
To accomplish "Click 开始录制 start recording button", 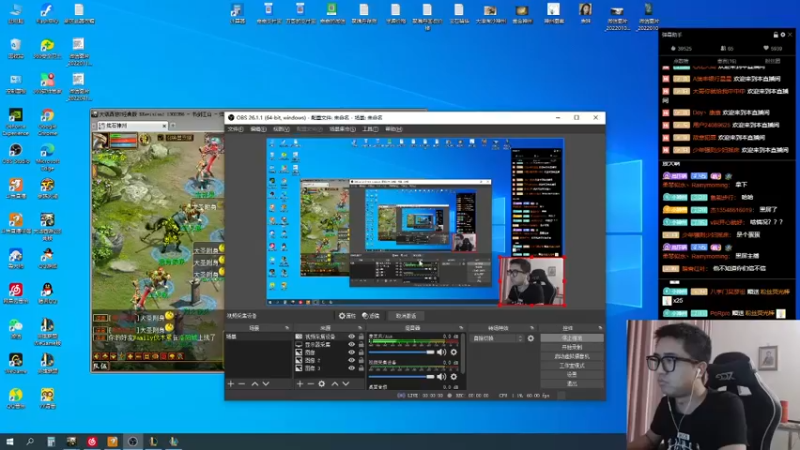I will tap(572, 347).
